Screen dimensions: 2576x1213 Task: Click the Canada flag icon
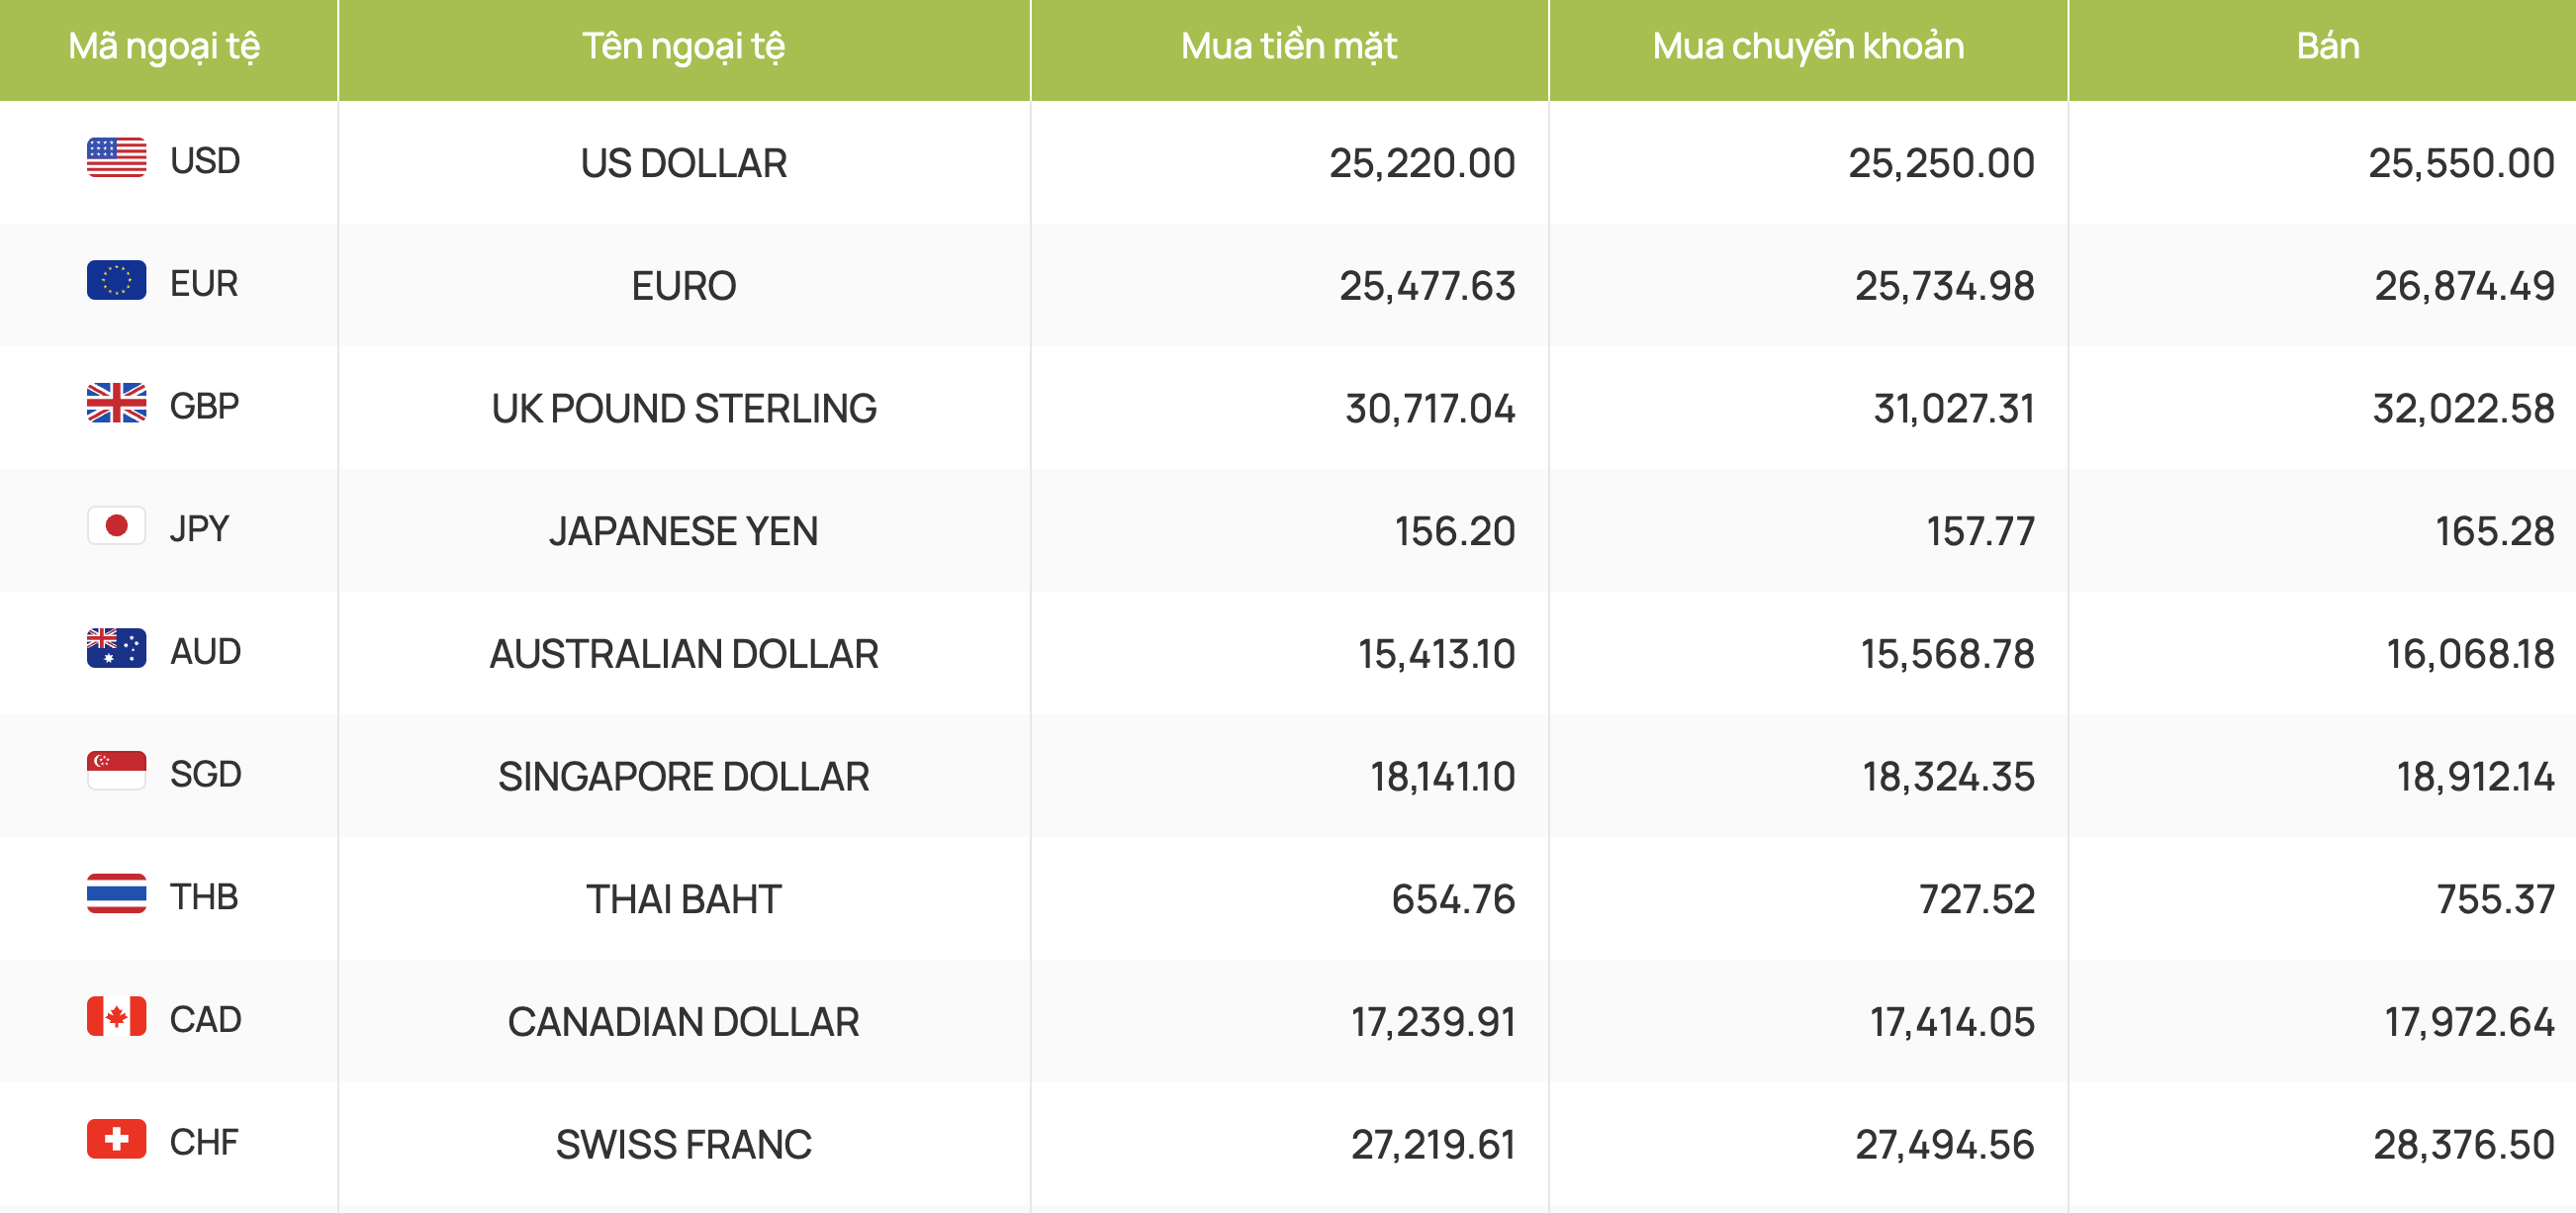click(x=116, y=1017)
